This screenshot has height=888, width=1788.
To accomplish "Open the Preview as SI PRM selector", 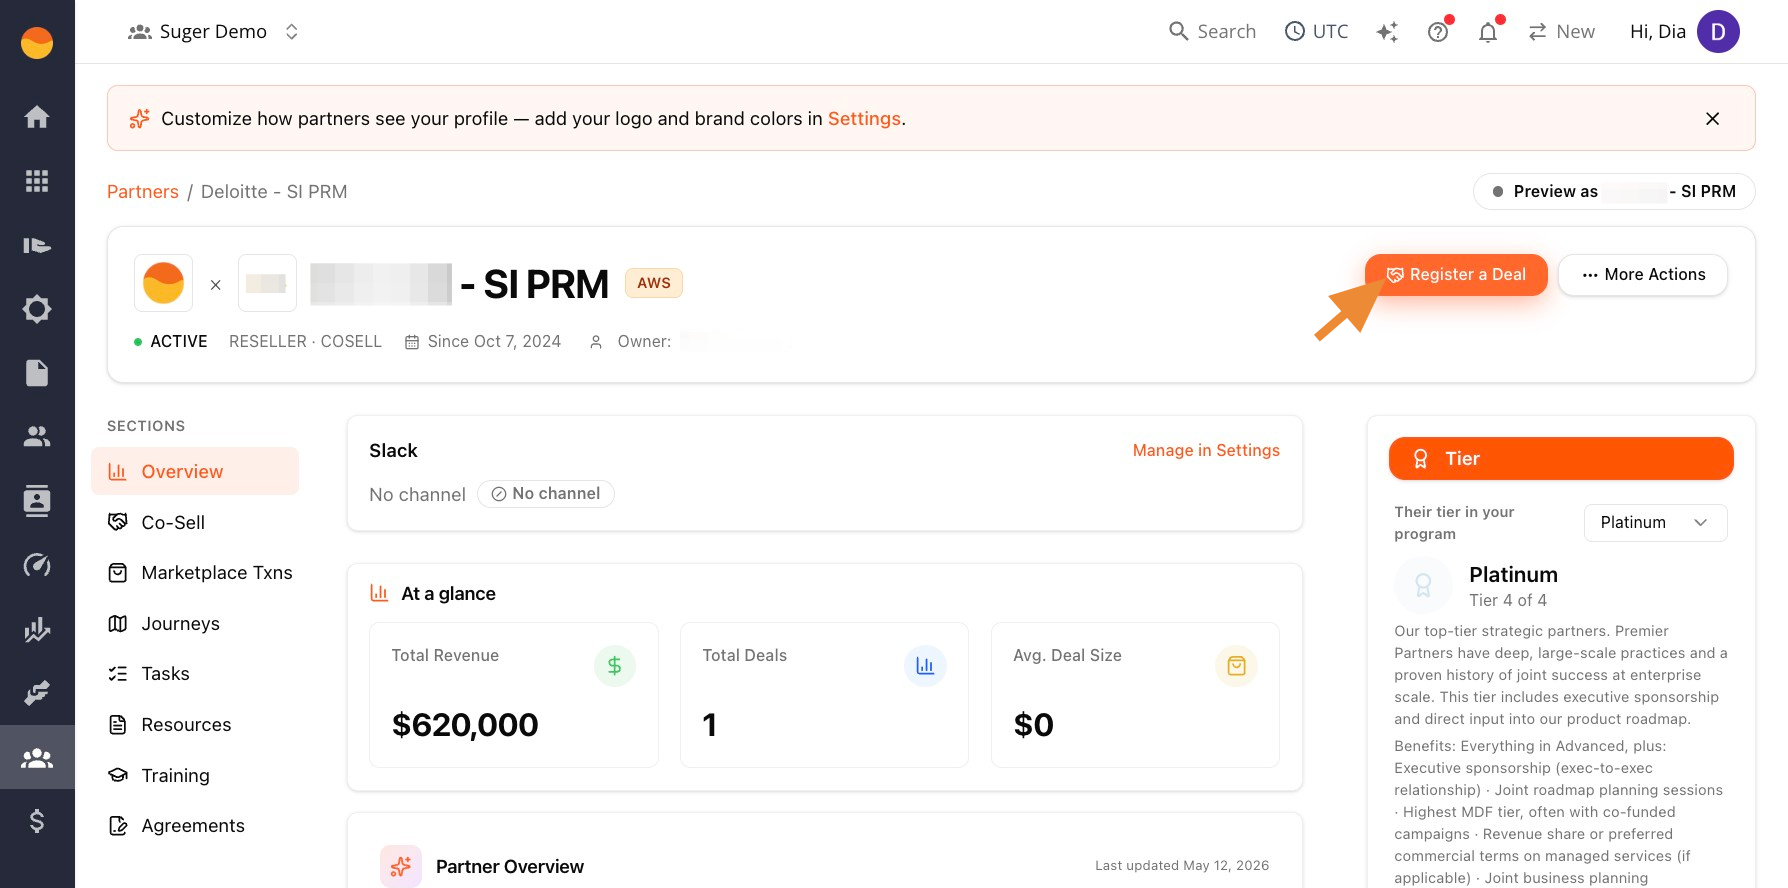I will pyautogui.click(x=1614, y=192).
